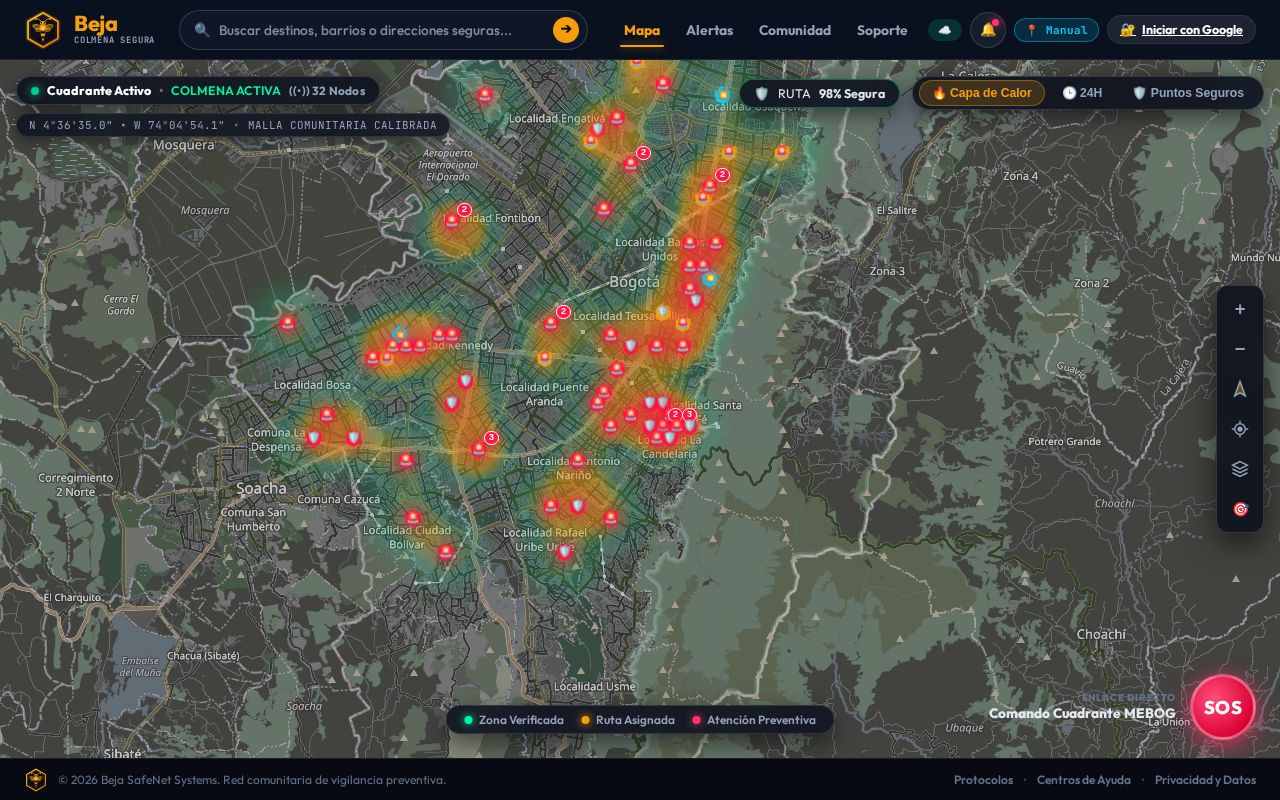
Task: Zoom in on the map
Action: click(1240, 309)
